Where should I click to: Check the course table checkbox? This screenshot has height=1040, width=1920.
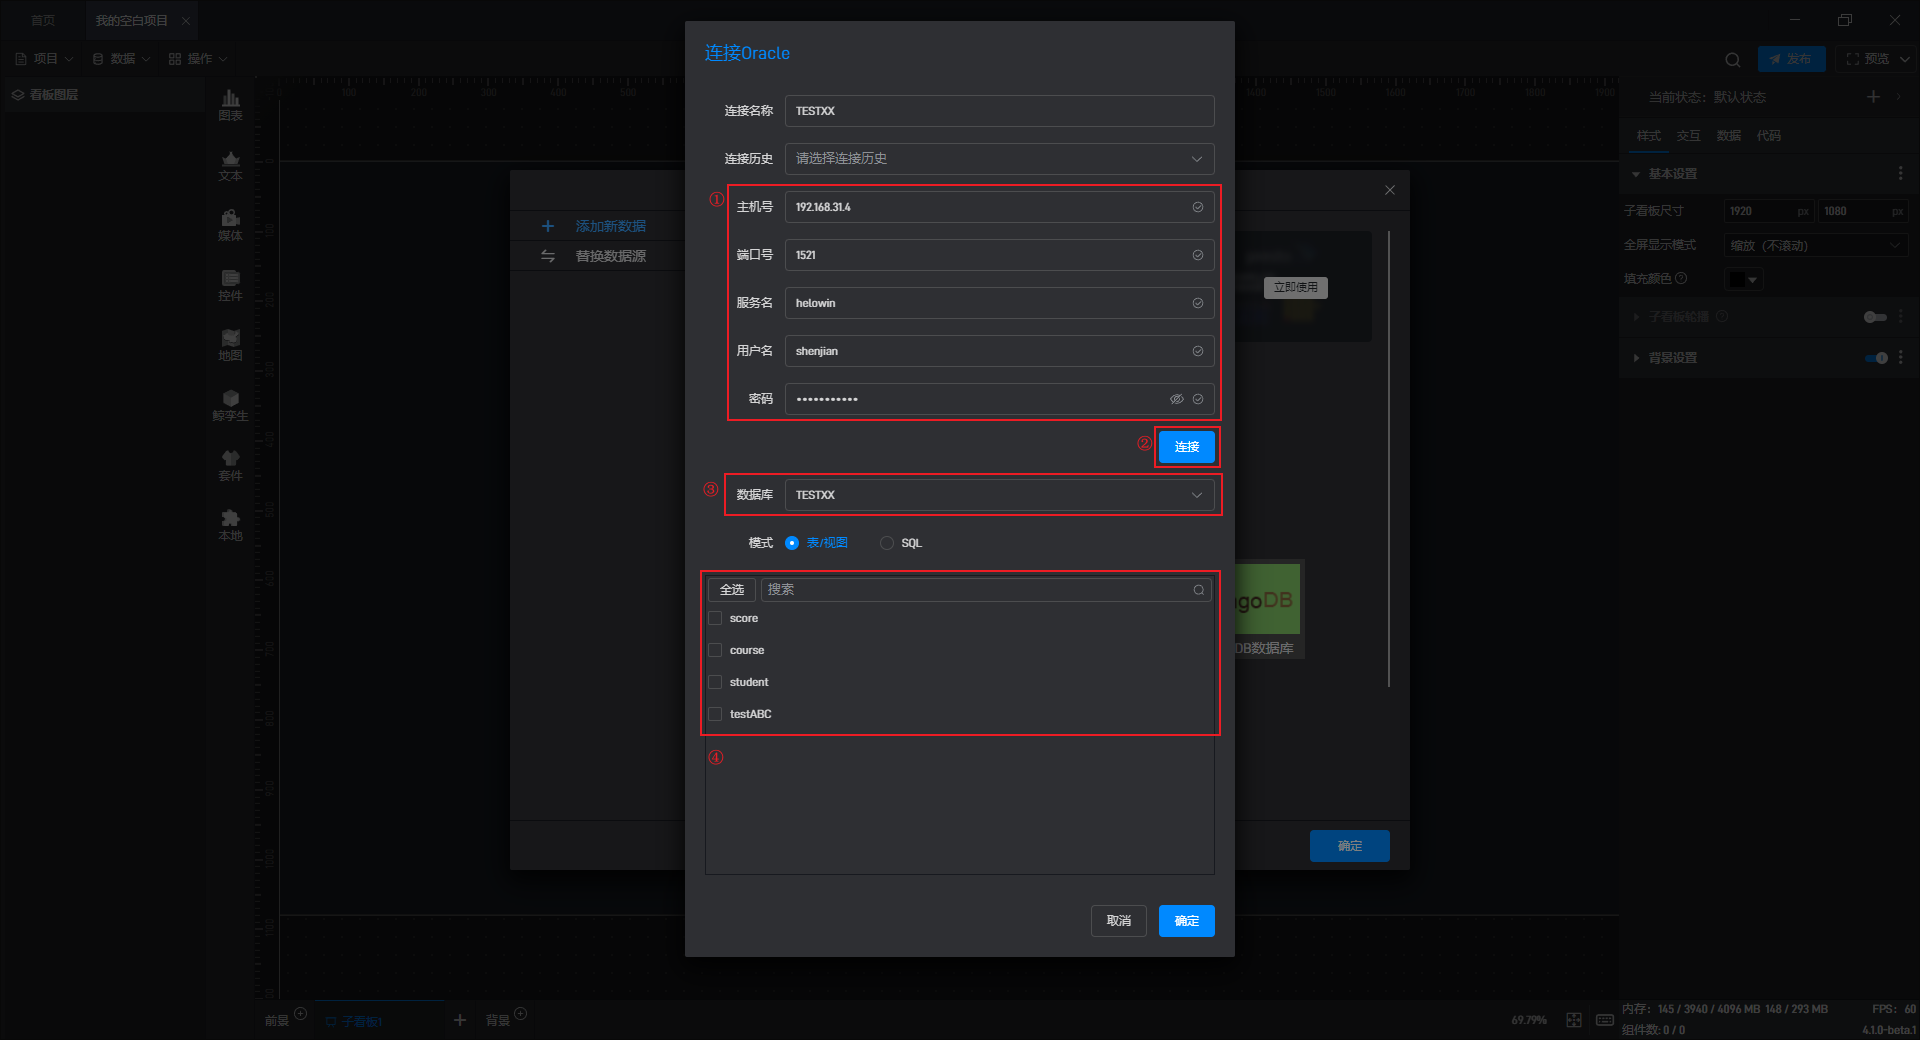point(715,650)
